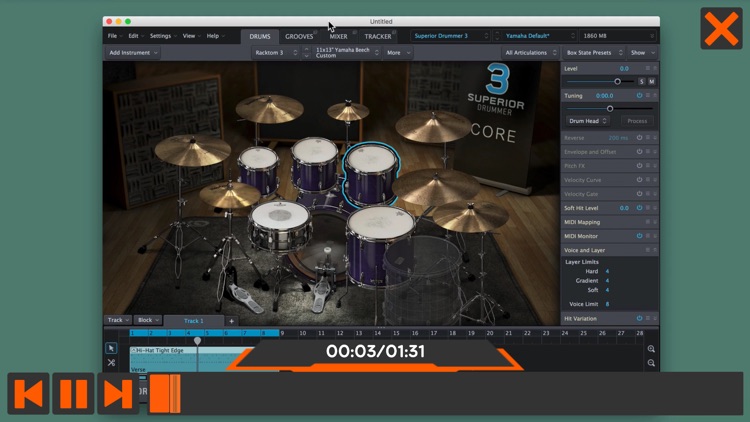
Task: Open the MIDI Mapping section menu icon
Action: tap(648, 222)
